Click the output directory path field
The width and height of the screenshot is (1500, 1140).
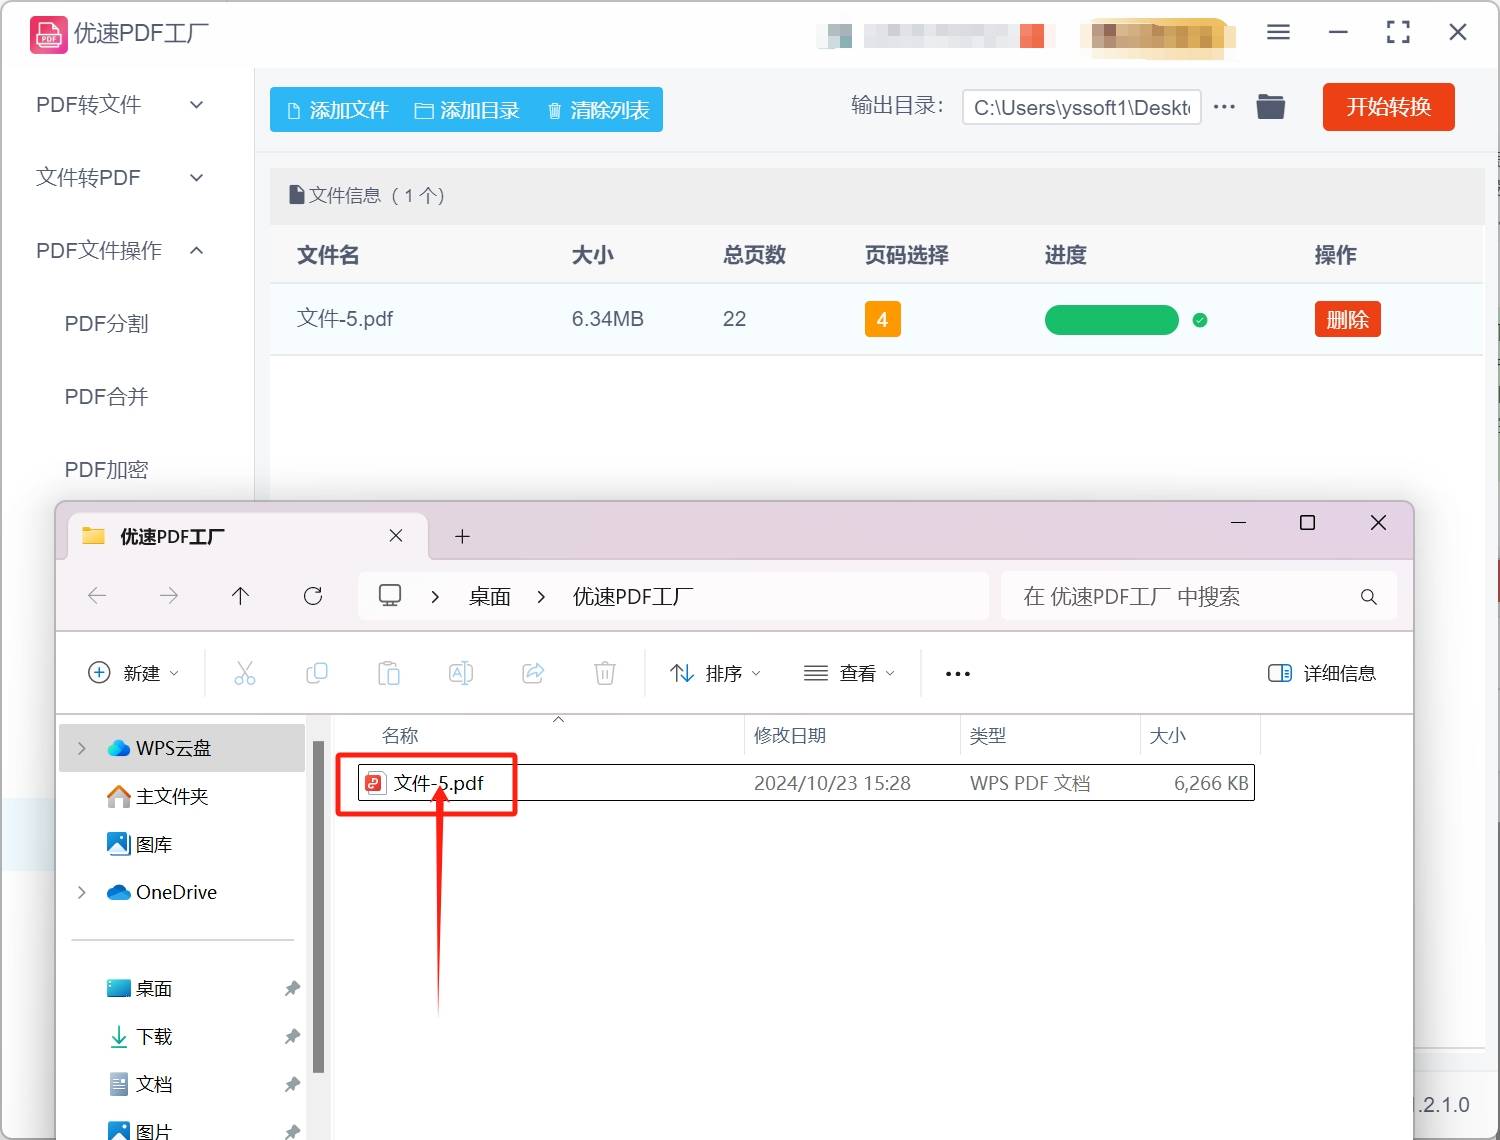tap(1081, 107)
